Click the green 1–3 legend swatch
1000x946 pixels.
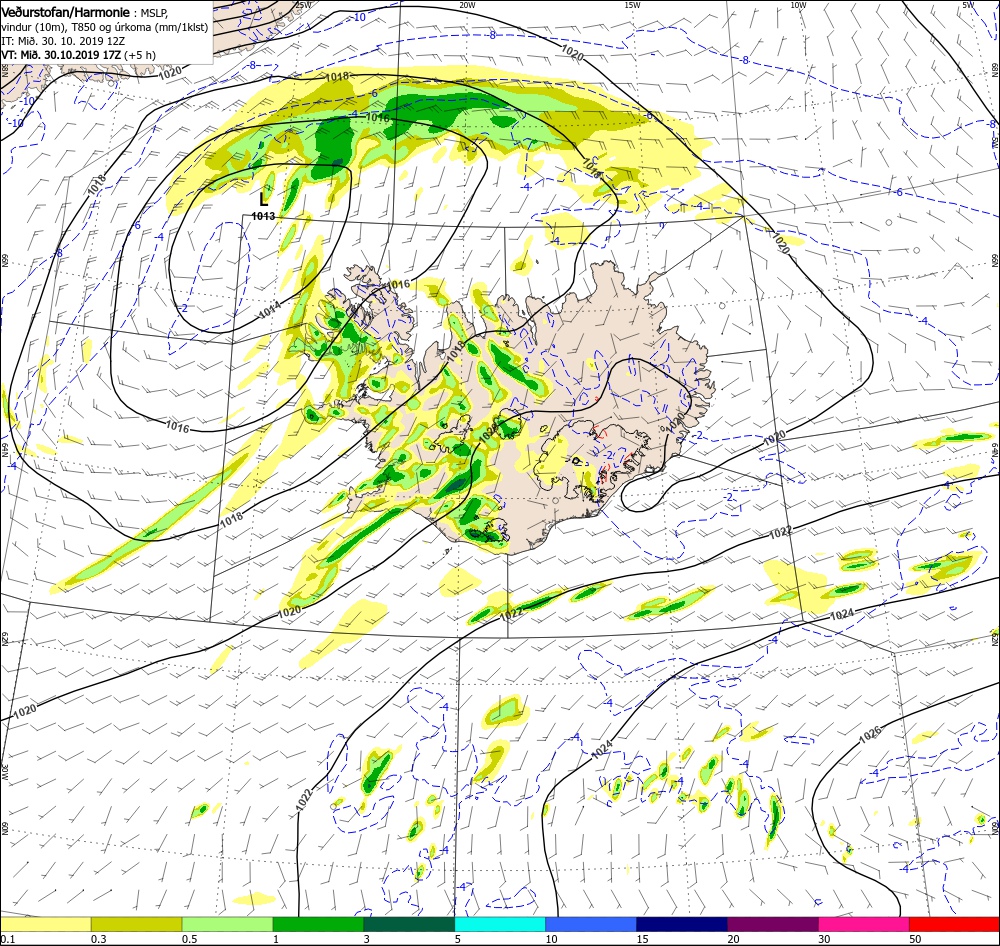318,924
